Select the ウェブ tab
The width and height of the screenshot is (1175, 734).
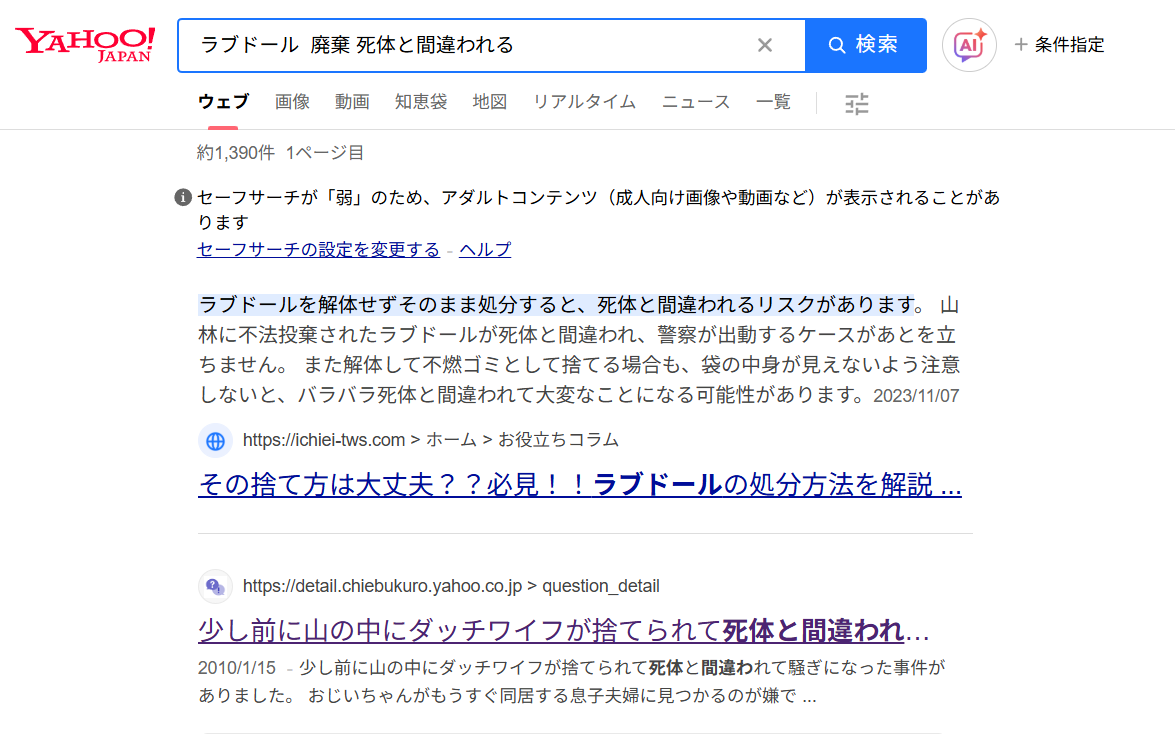click(223, 102)
